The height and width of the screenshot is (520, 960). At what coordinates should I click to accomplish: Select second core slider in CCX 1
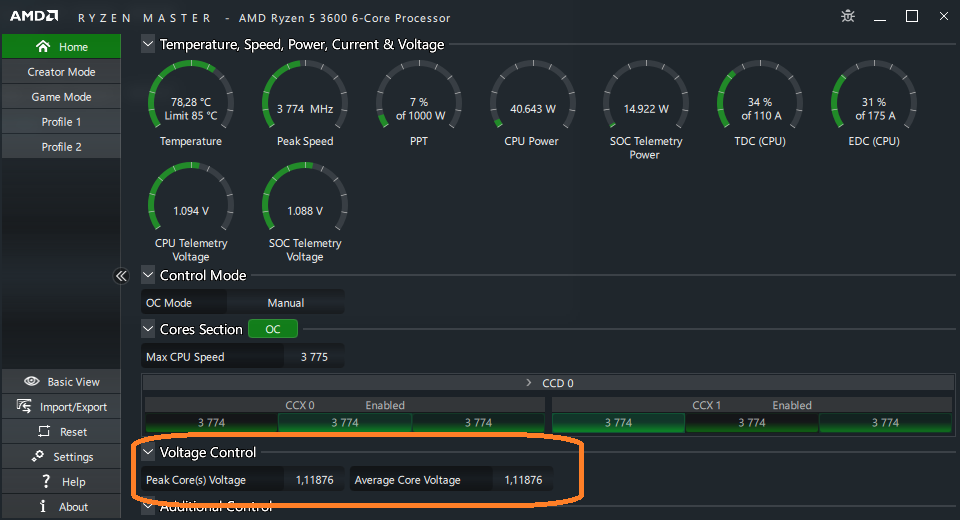[752, 423]
